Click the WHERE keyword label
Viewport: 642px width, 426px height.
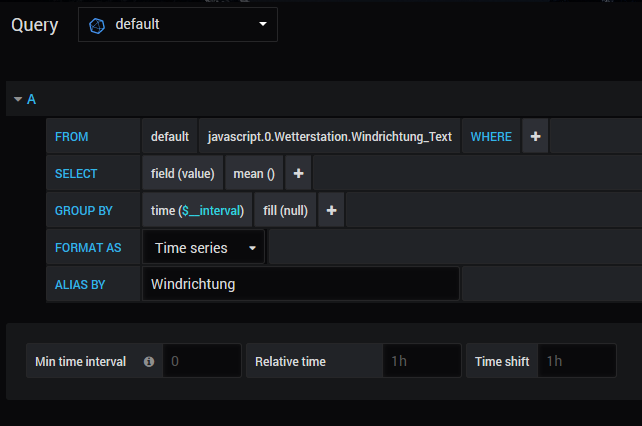[491, 136]
